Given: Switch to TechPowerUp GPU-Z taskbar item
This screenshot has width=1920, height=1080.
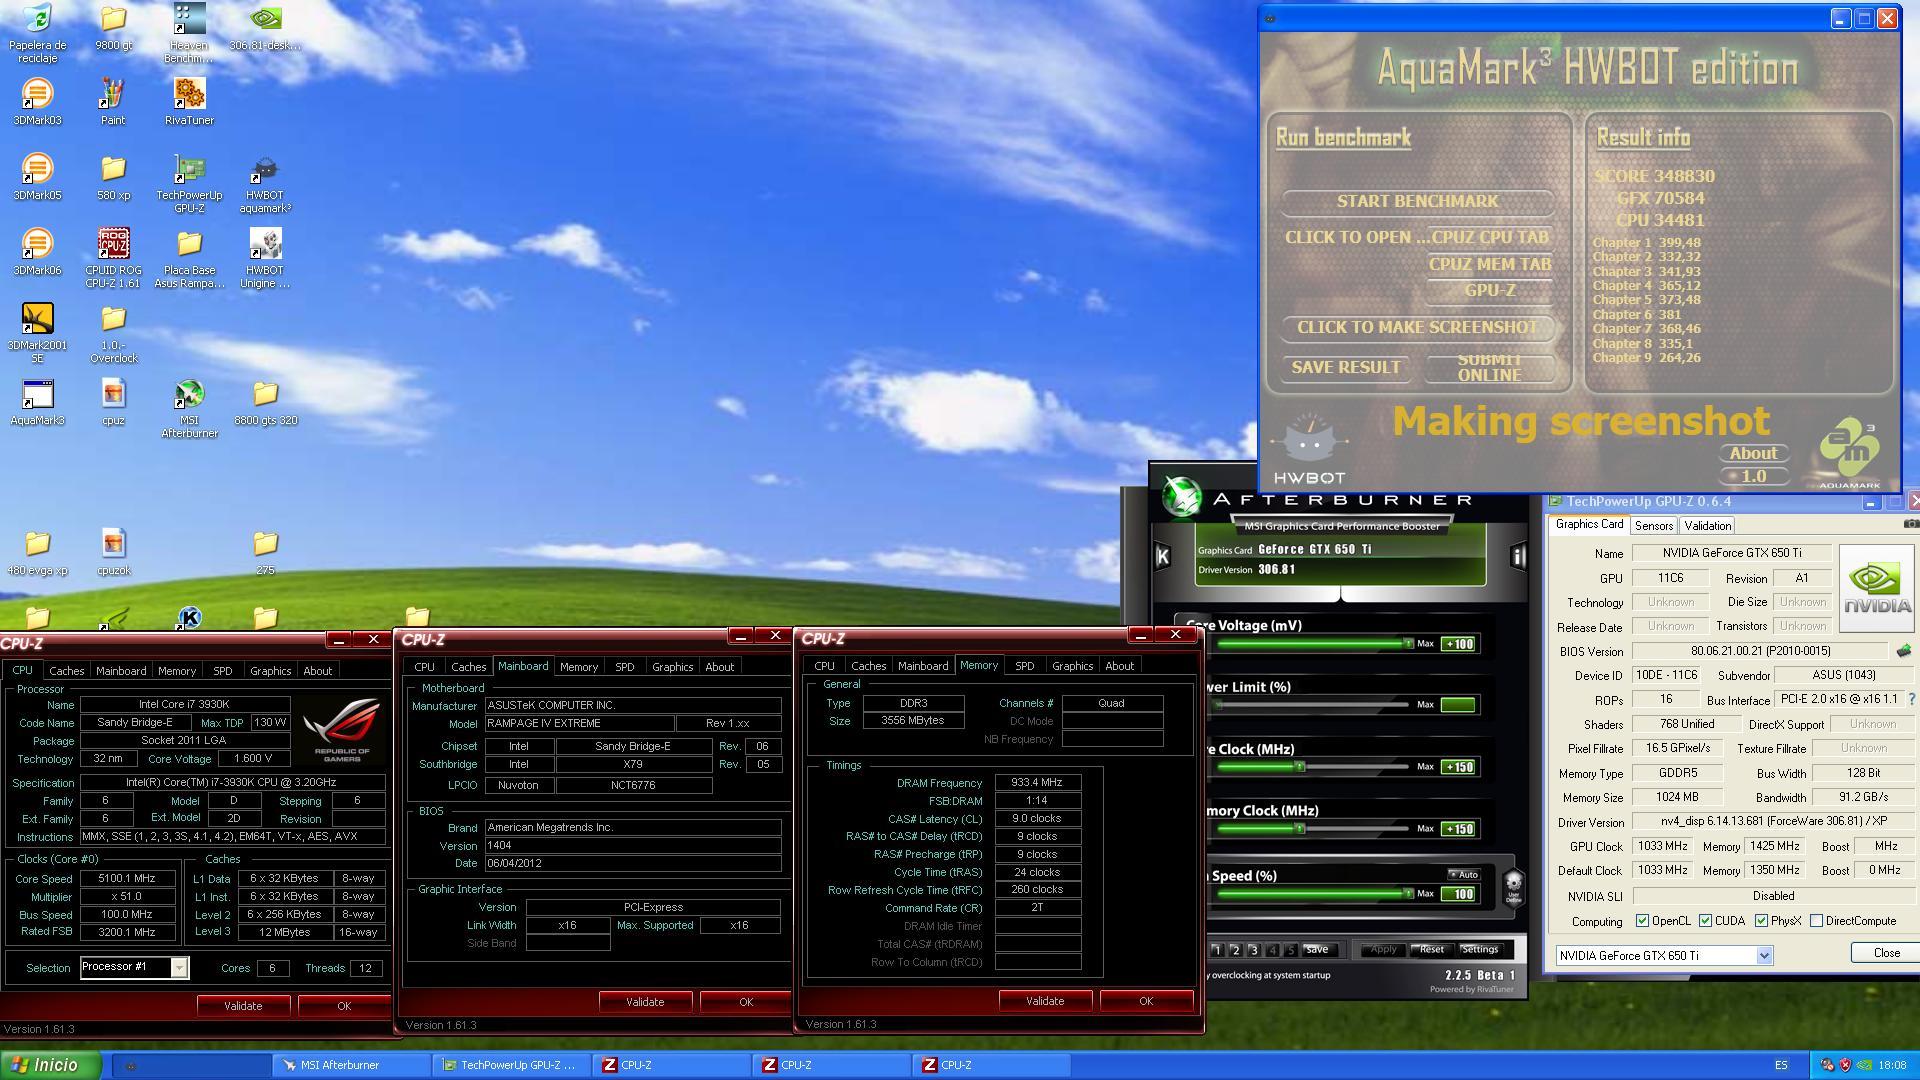Looking at the screenshot, I should tap(511, 1065).
